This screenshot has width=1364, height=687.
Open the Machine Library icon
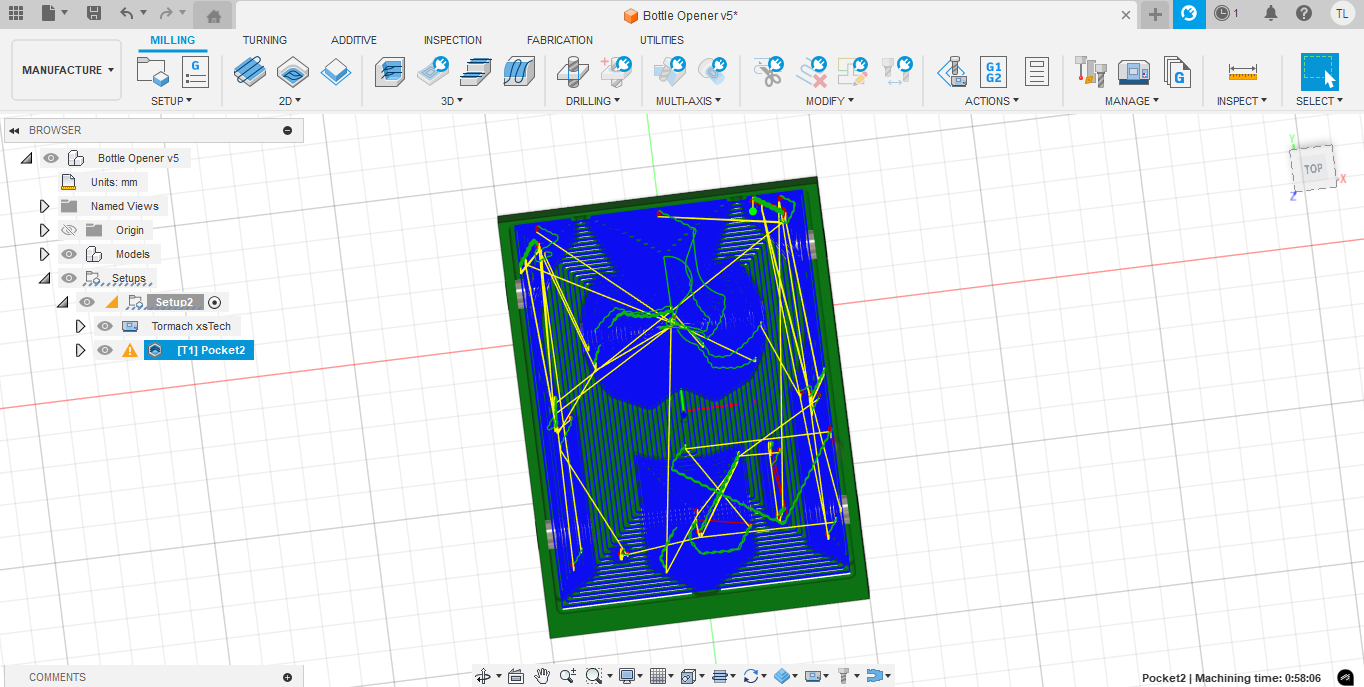(1132, 72)
